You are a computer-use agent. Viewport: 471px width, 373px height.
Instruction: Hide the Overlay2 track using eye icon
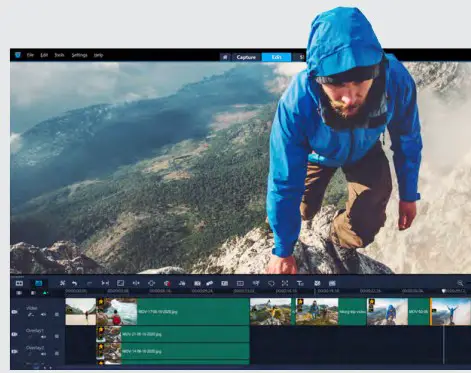click(15, 351)
